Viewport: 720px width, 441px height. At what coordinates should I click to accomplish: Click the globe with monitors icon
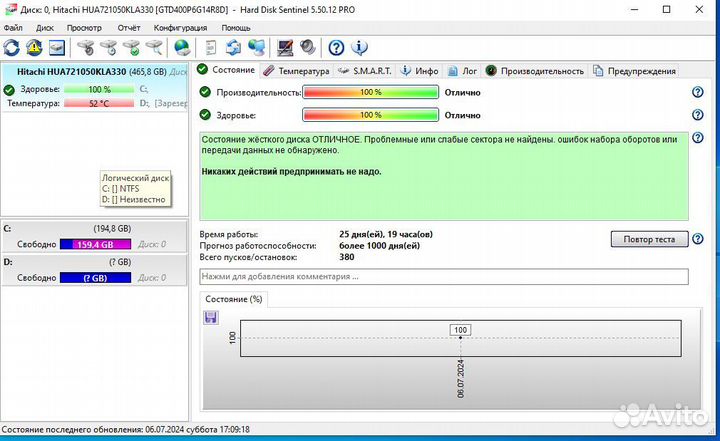pyautogui.click(x=256, y=47)
